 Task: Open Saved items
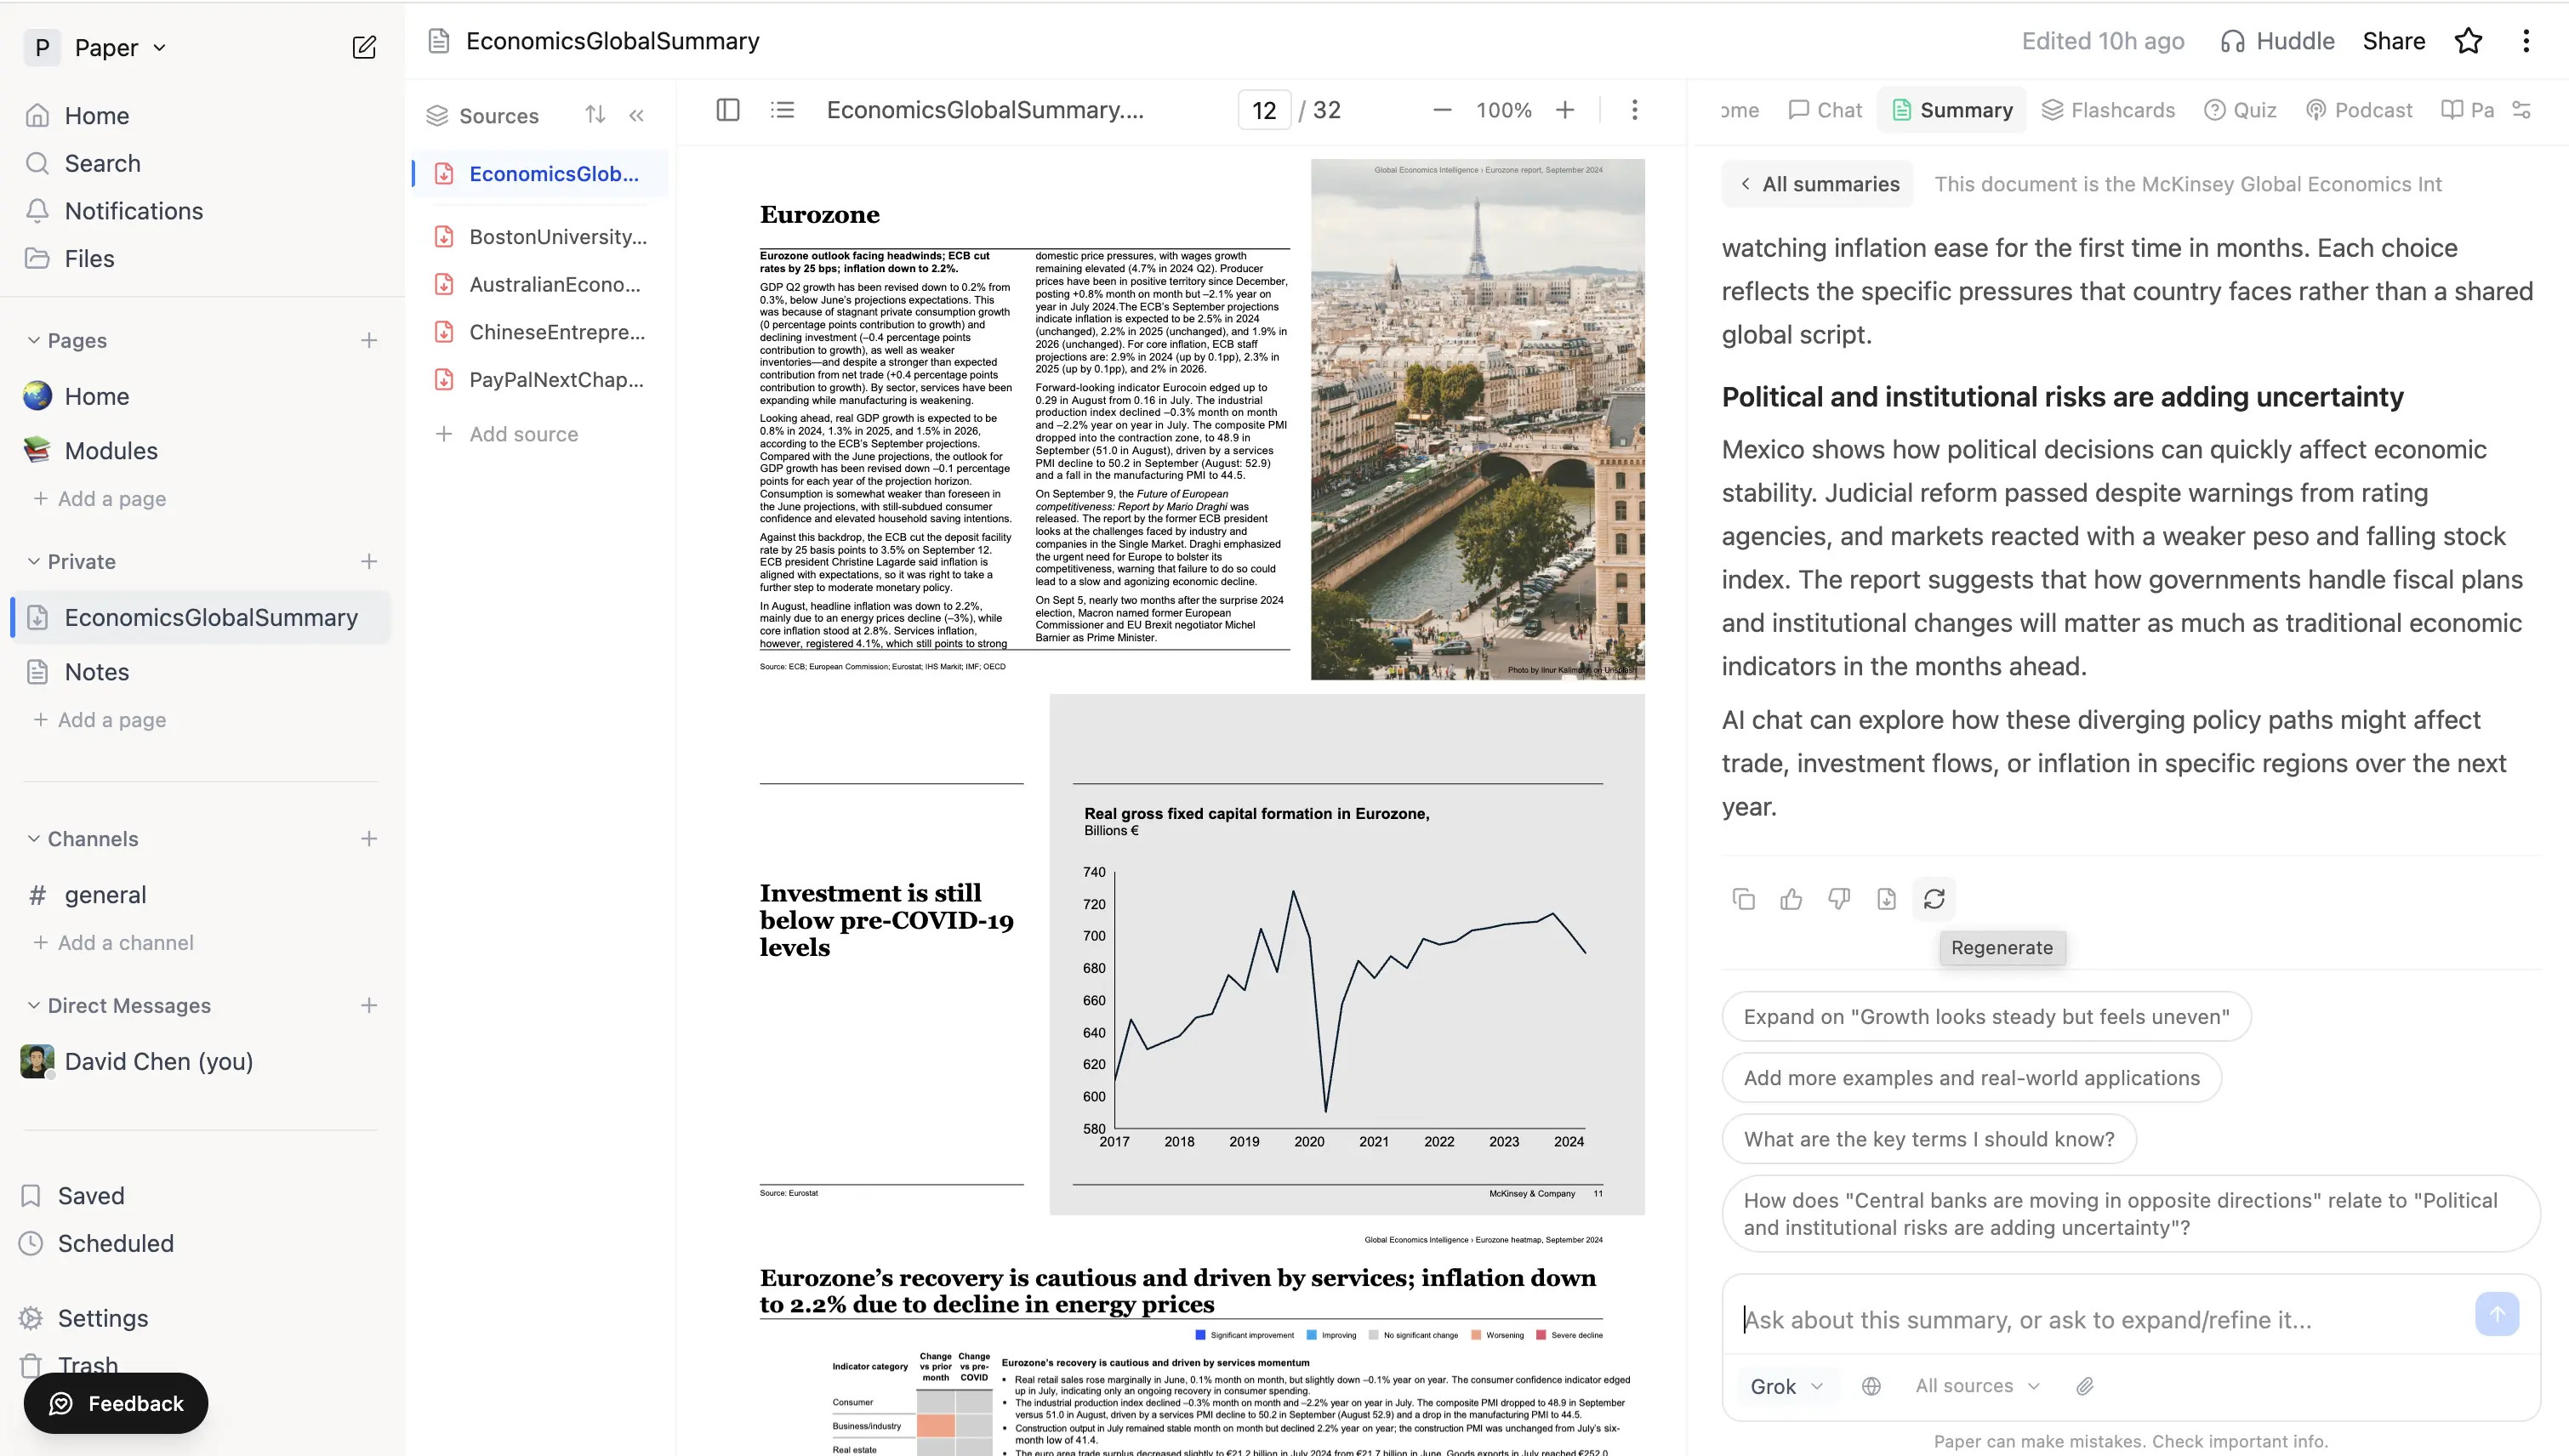[72, 1196]
